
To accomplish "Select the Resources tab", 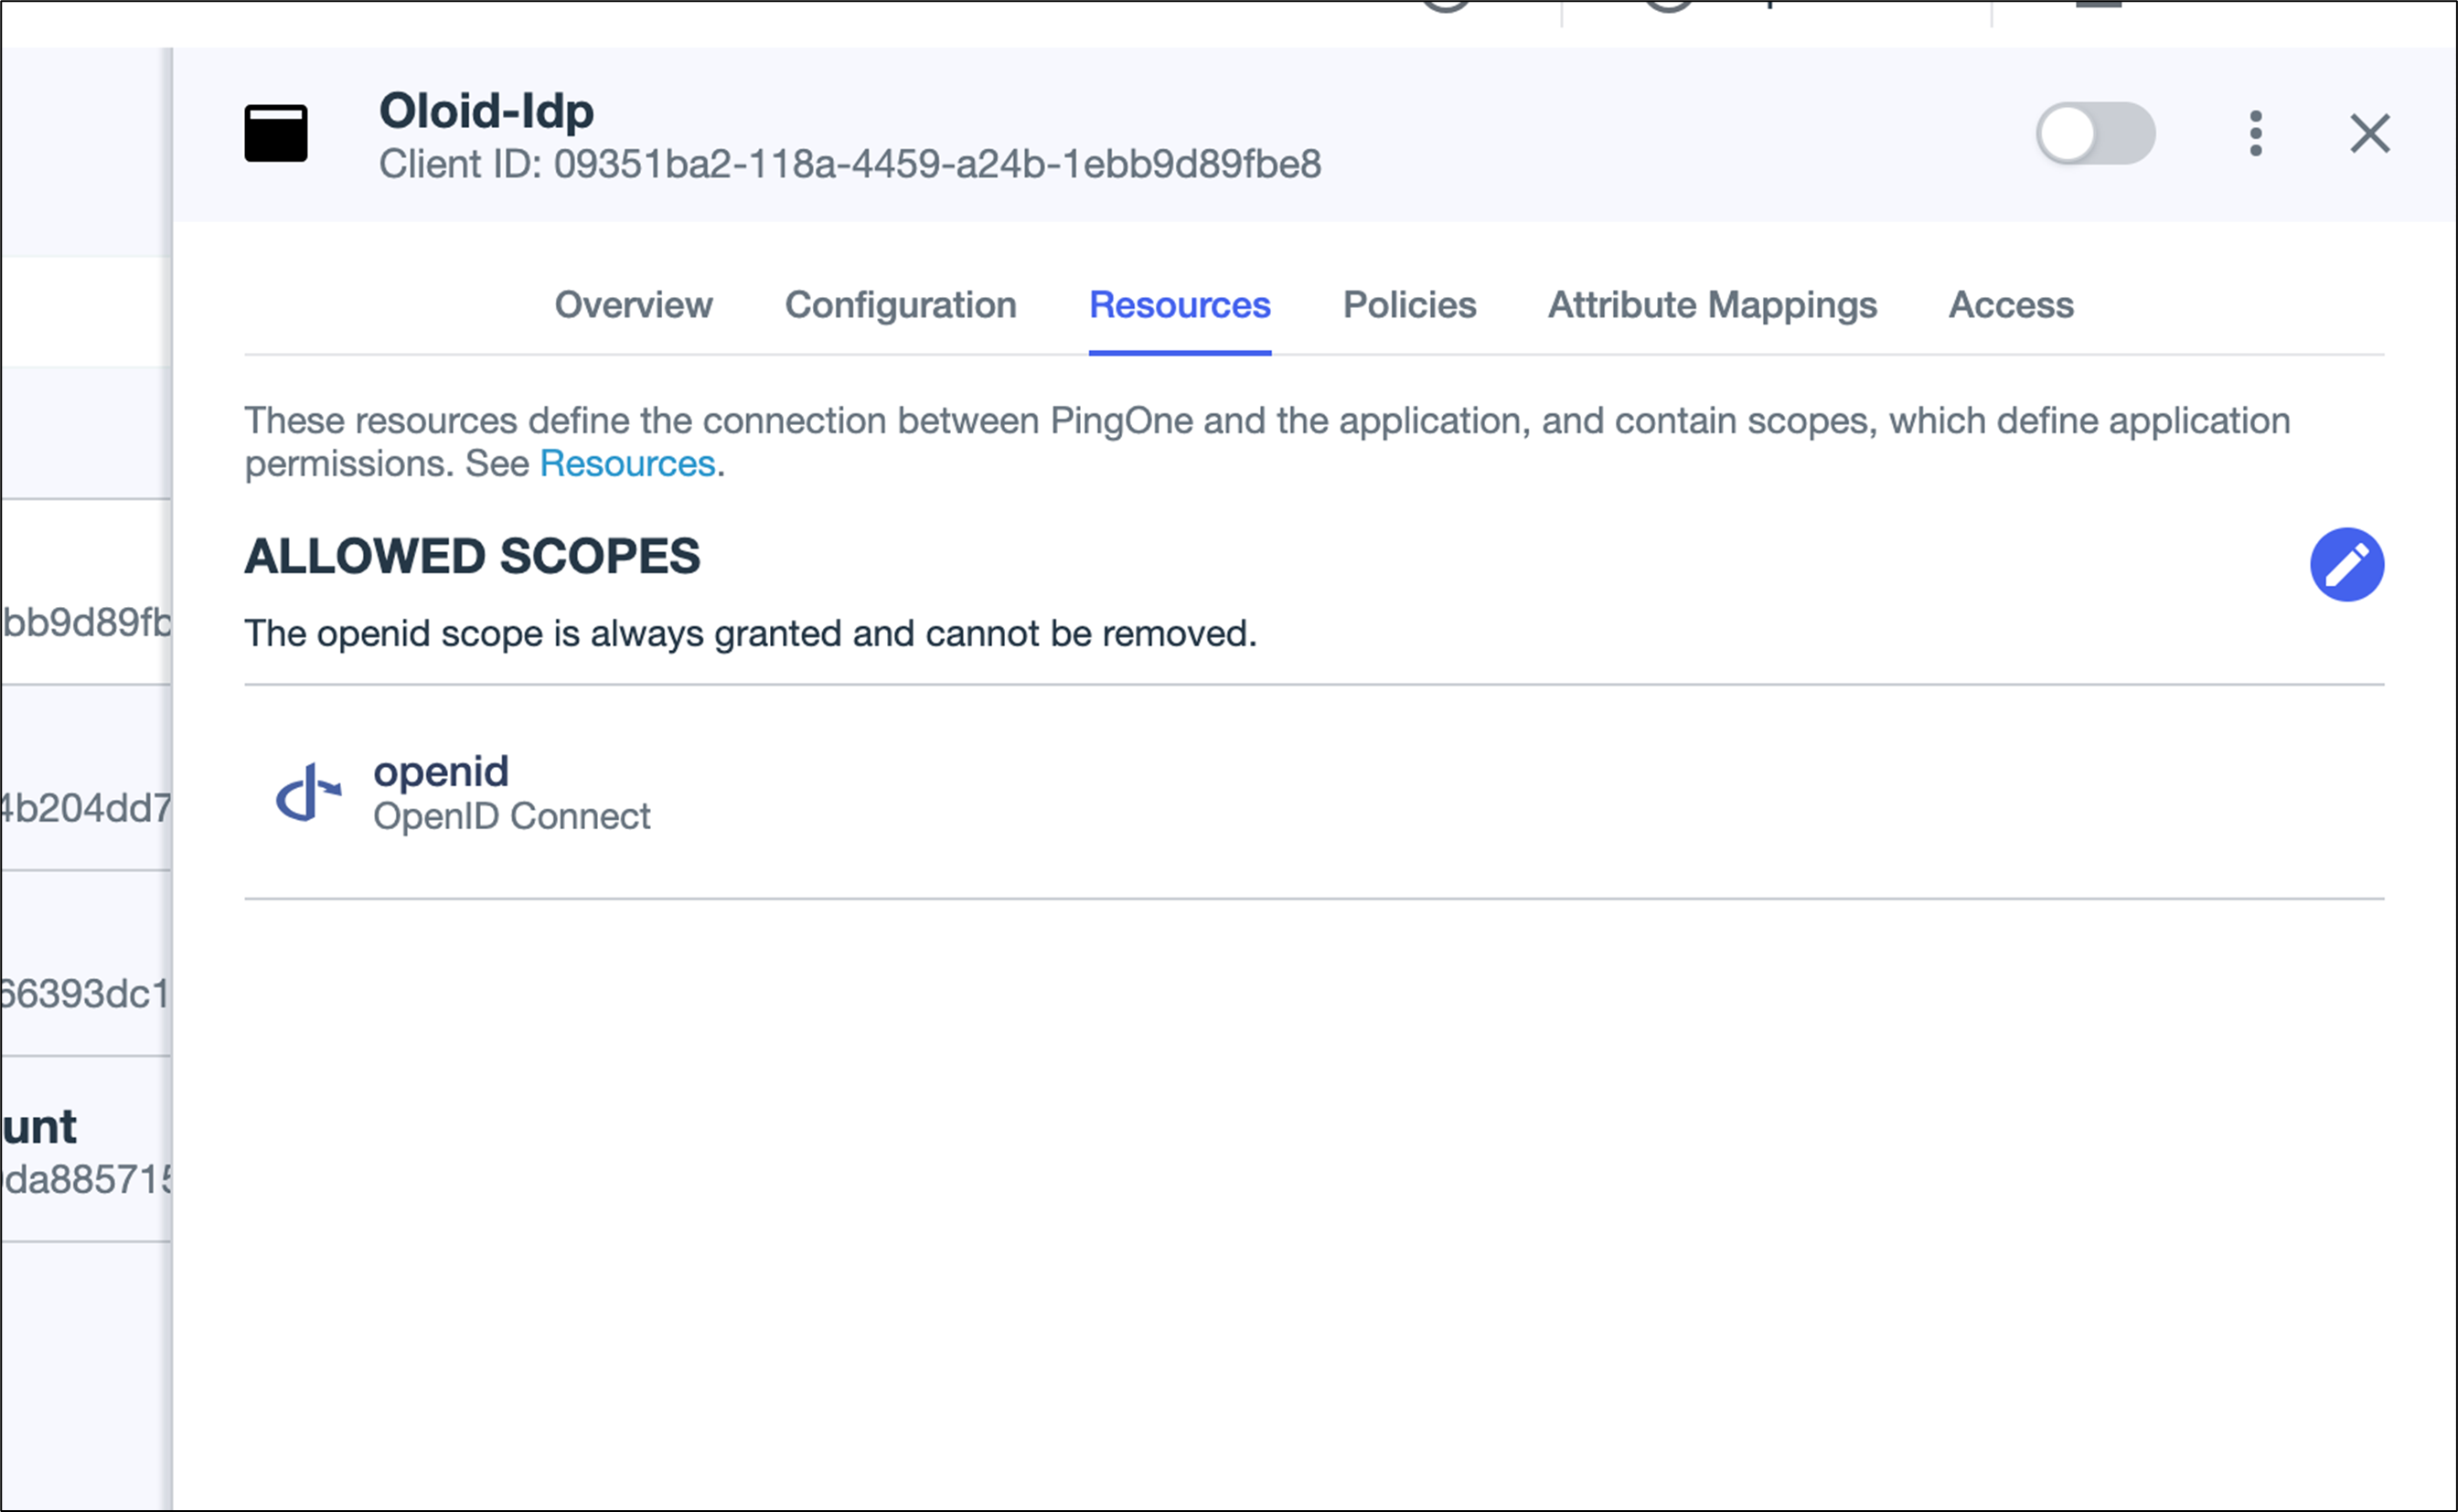I will [1180, 305].
